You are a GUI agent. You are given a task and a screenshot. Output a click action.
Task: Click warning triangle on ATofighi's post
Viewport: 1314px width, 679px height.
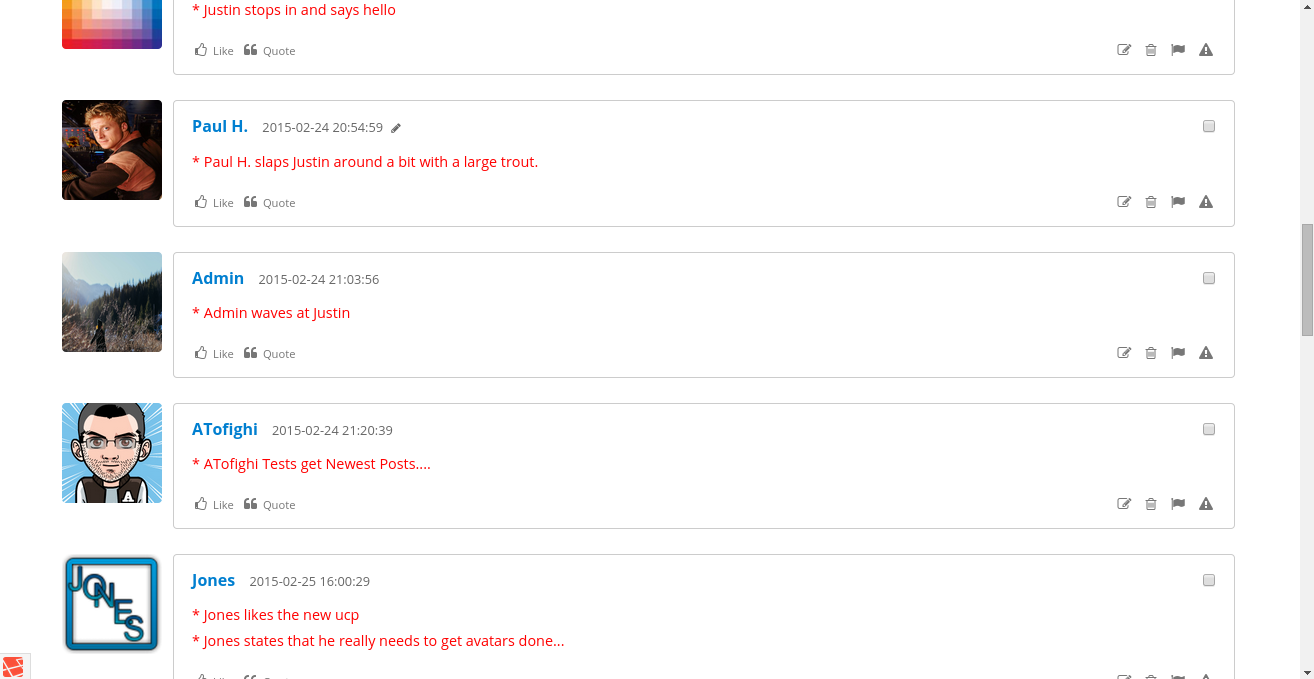tap(1206, 504)
